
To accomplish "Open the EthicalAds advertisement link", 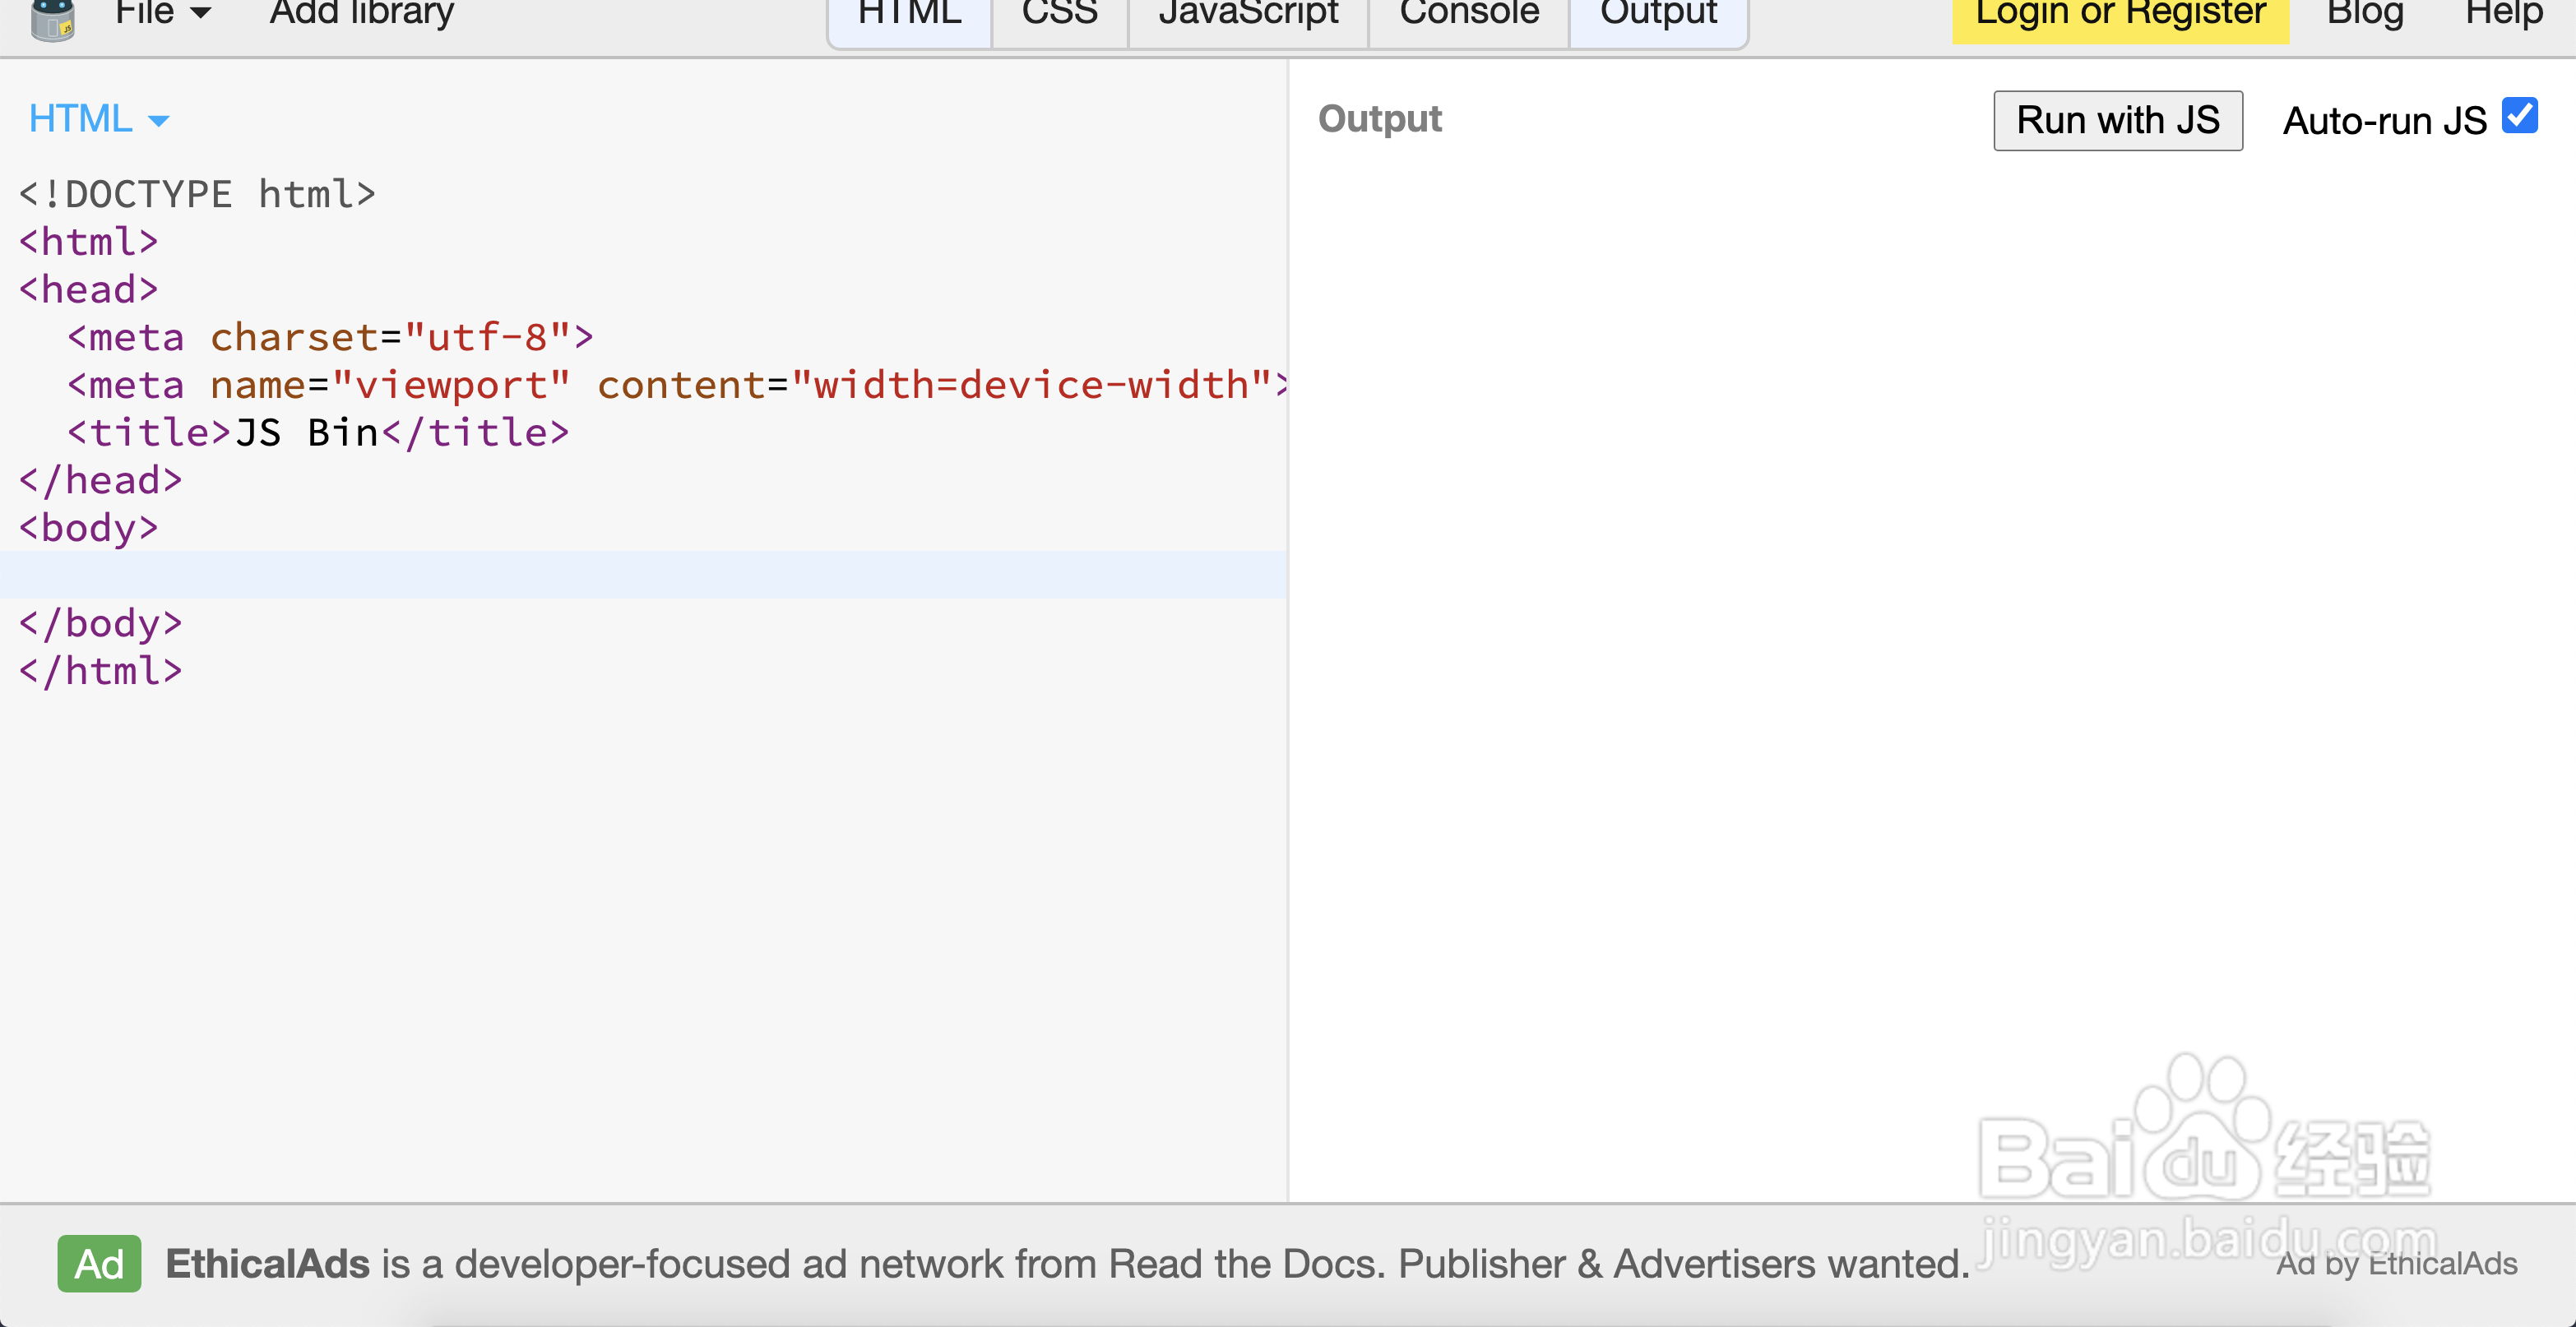I will 1066,1264.
